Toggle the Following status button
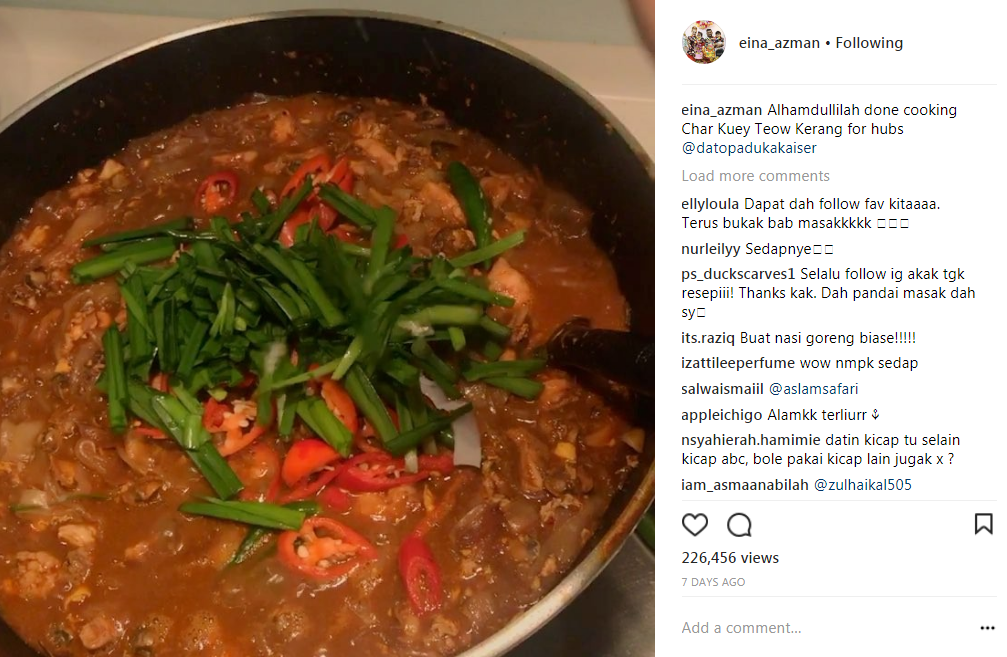 pyautogui.click(x=869, y=43)
